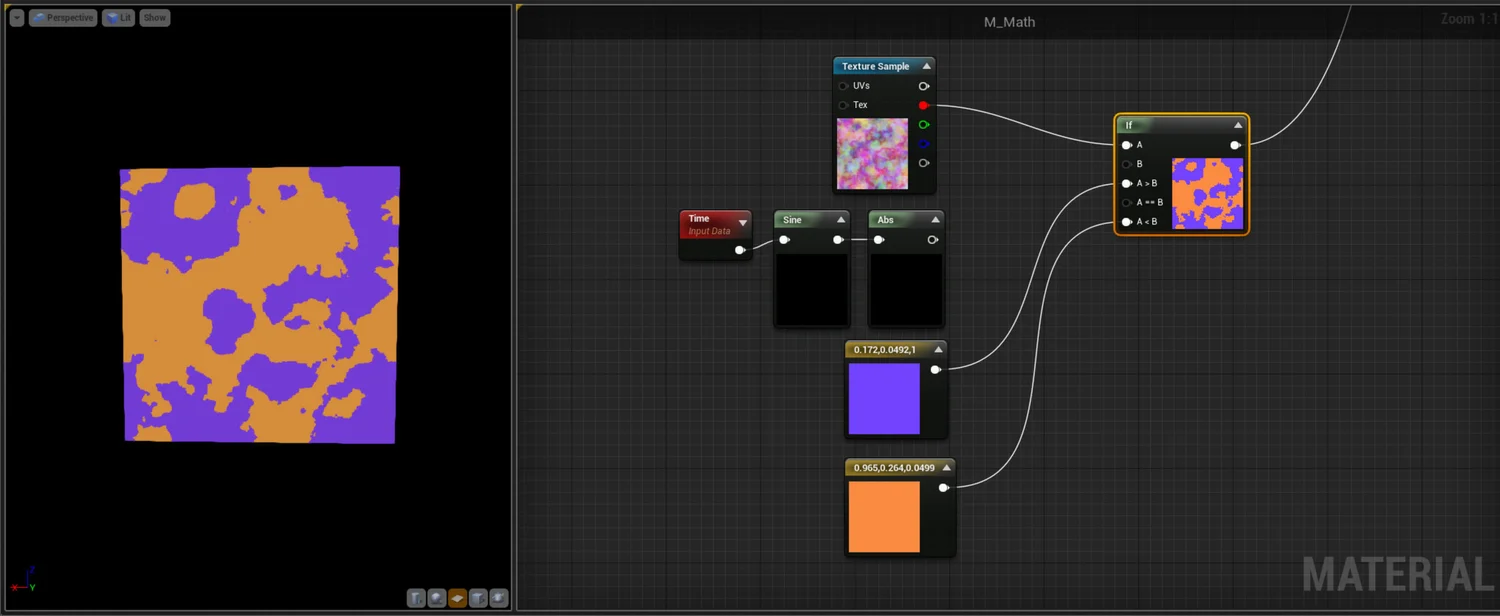The image size is (1500, 616).
Task: Collapse the Texture Sample node
Action: (x=926, y=65)
